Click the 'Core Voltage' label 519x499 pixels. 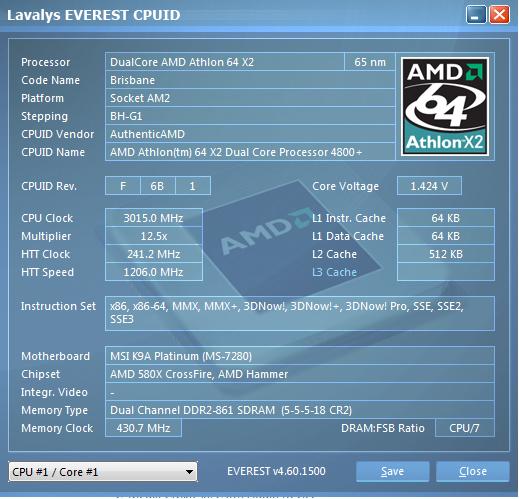point(345,186)
